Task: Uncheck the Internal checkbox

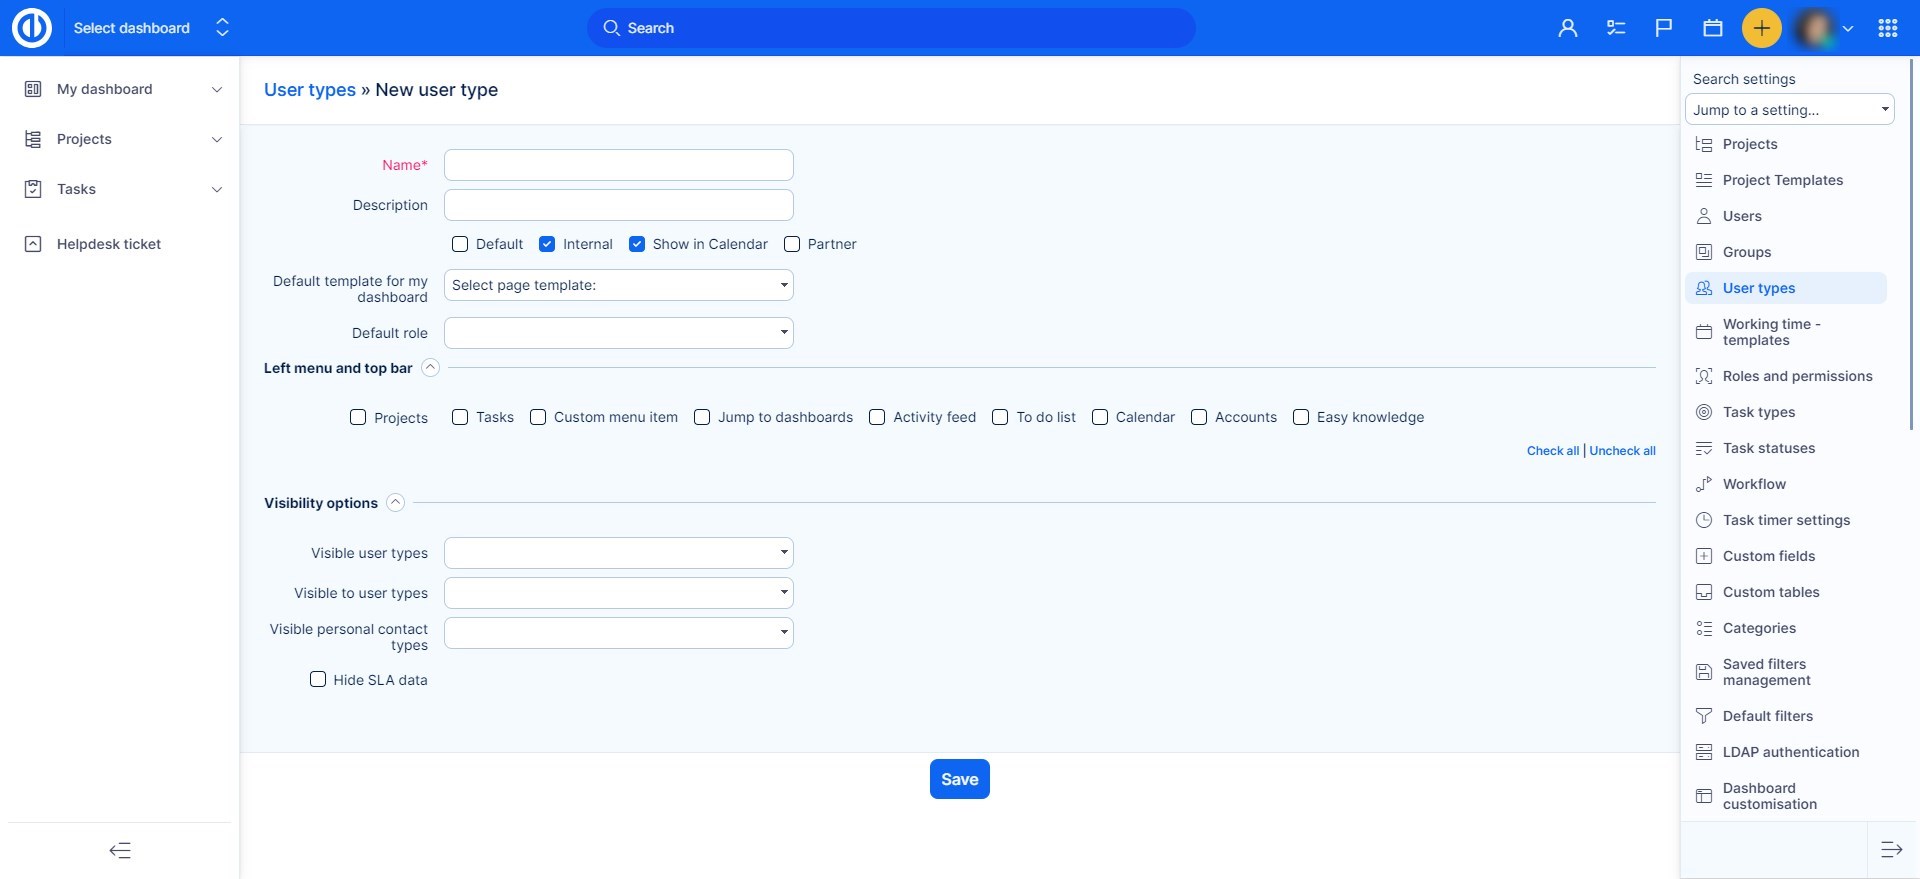Action: tap(547, 244)
